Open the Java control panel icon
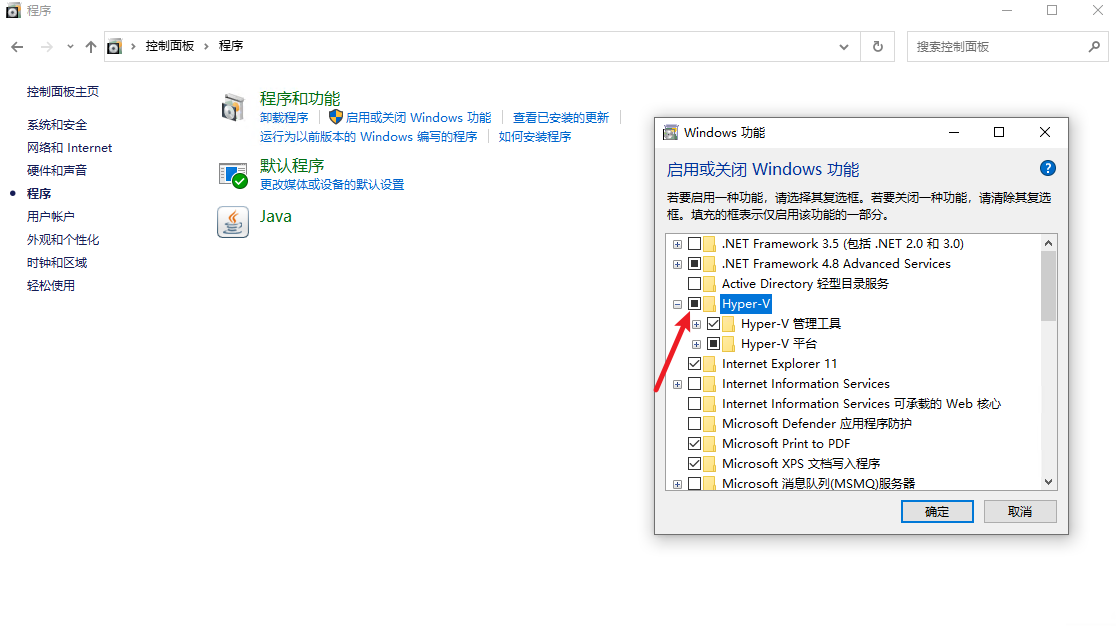The width and height of the screenshot is (1116, 626). [232, 222]
